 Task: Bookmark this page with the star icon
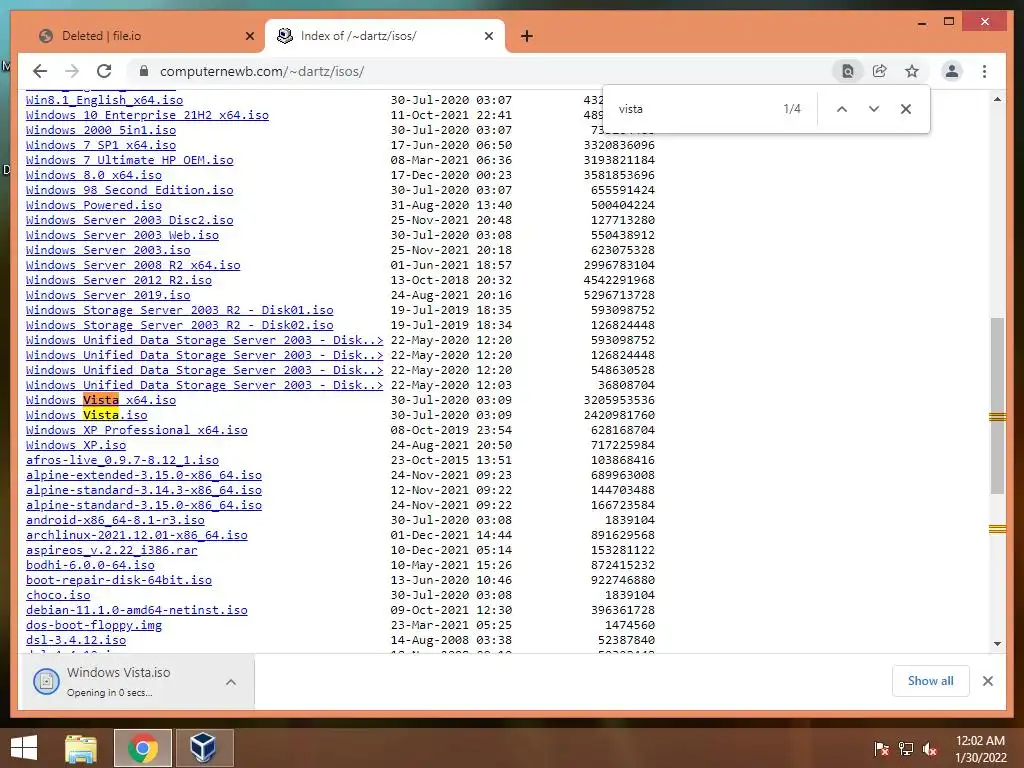click(912, 71)
